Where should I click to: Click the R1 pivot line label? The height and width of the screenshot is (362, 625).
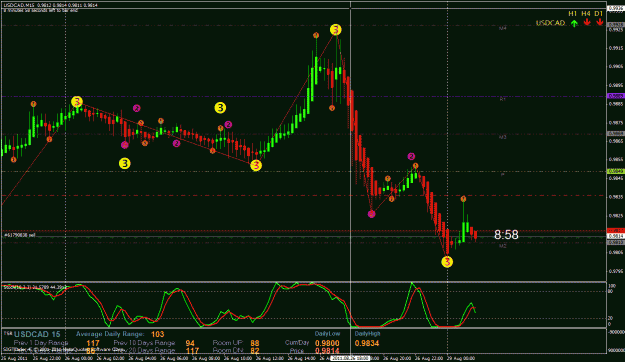coord(503,99)
